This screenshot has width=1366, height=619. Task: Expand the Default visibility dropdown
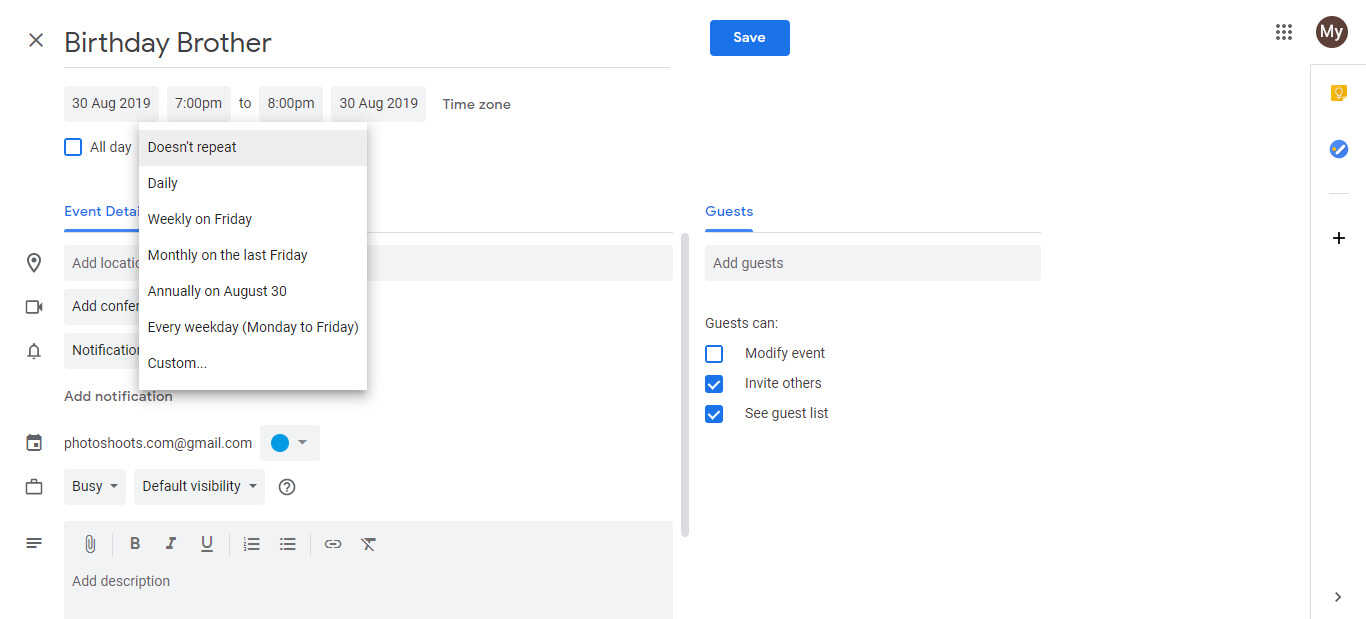pyautogui.click(x=200, y=487)
